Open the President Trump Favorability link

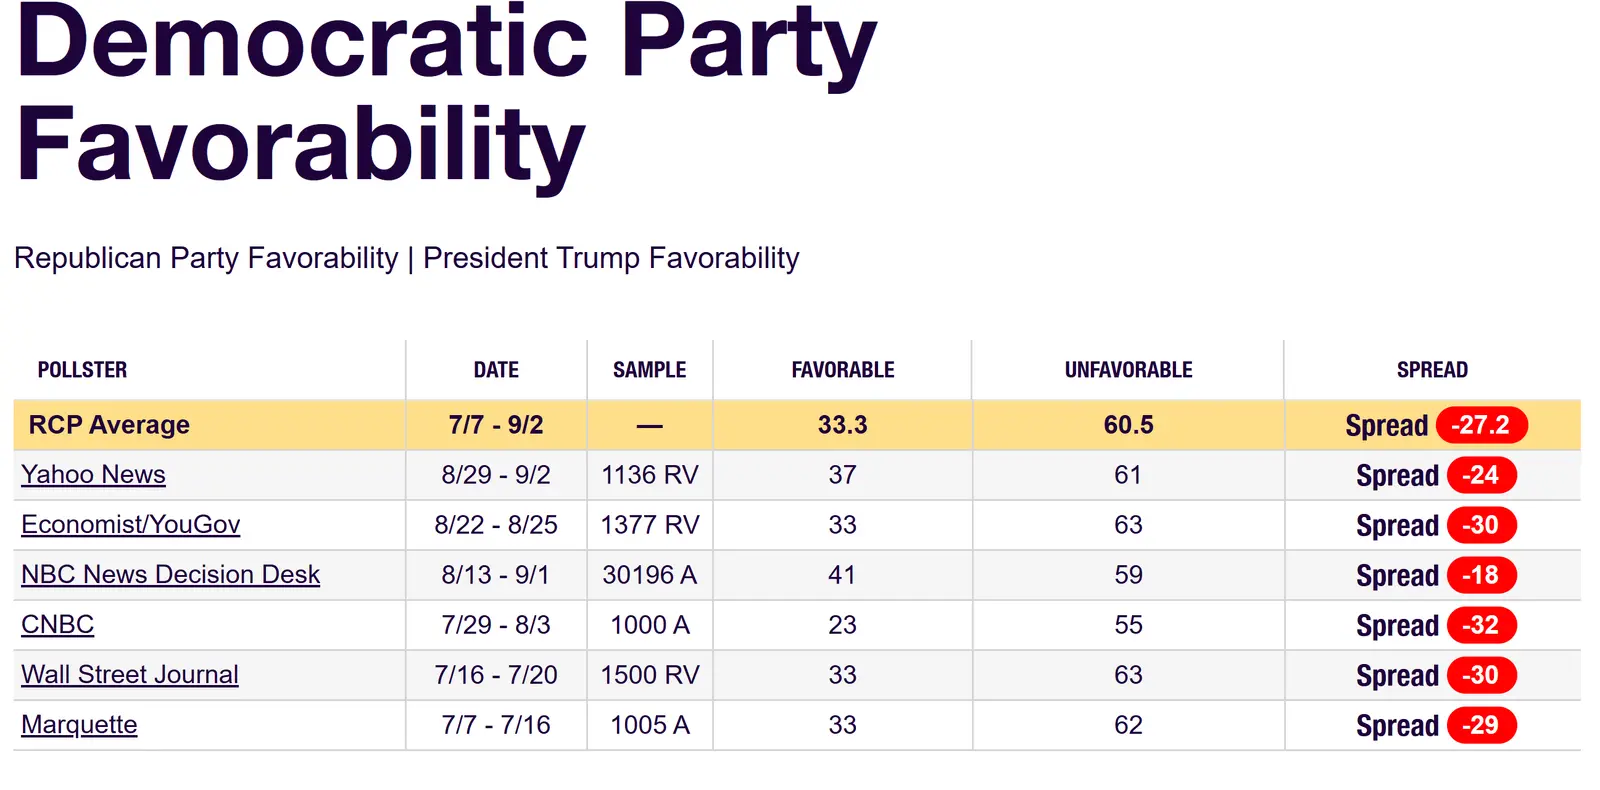611,258
